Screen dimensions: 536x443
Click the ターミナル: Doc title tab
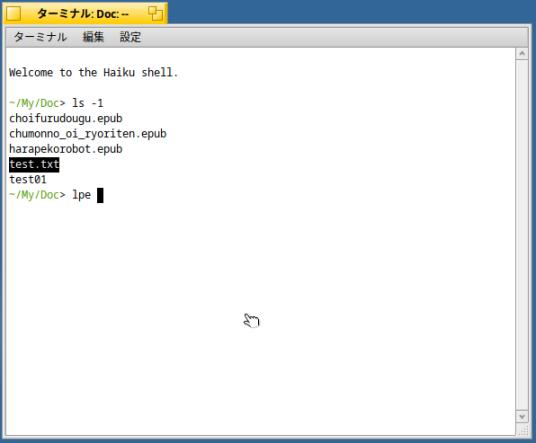point(85,14)
